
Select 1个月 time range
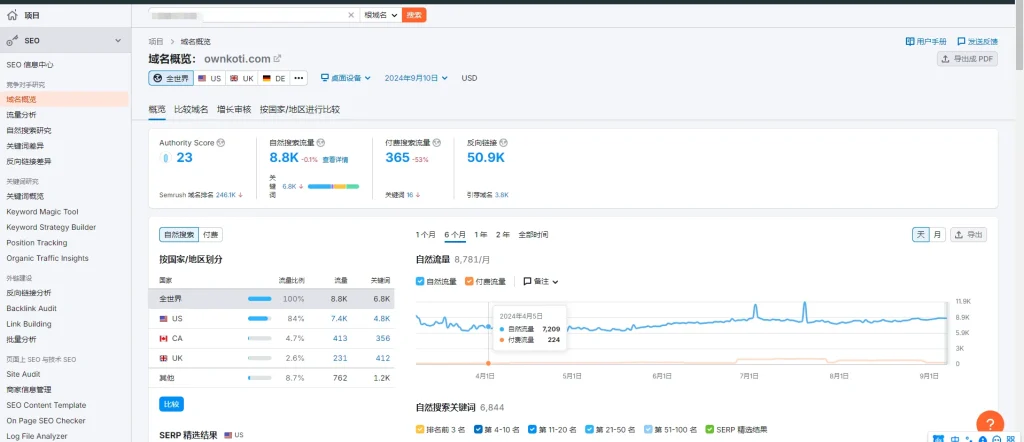tap(425, 234)
